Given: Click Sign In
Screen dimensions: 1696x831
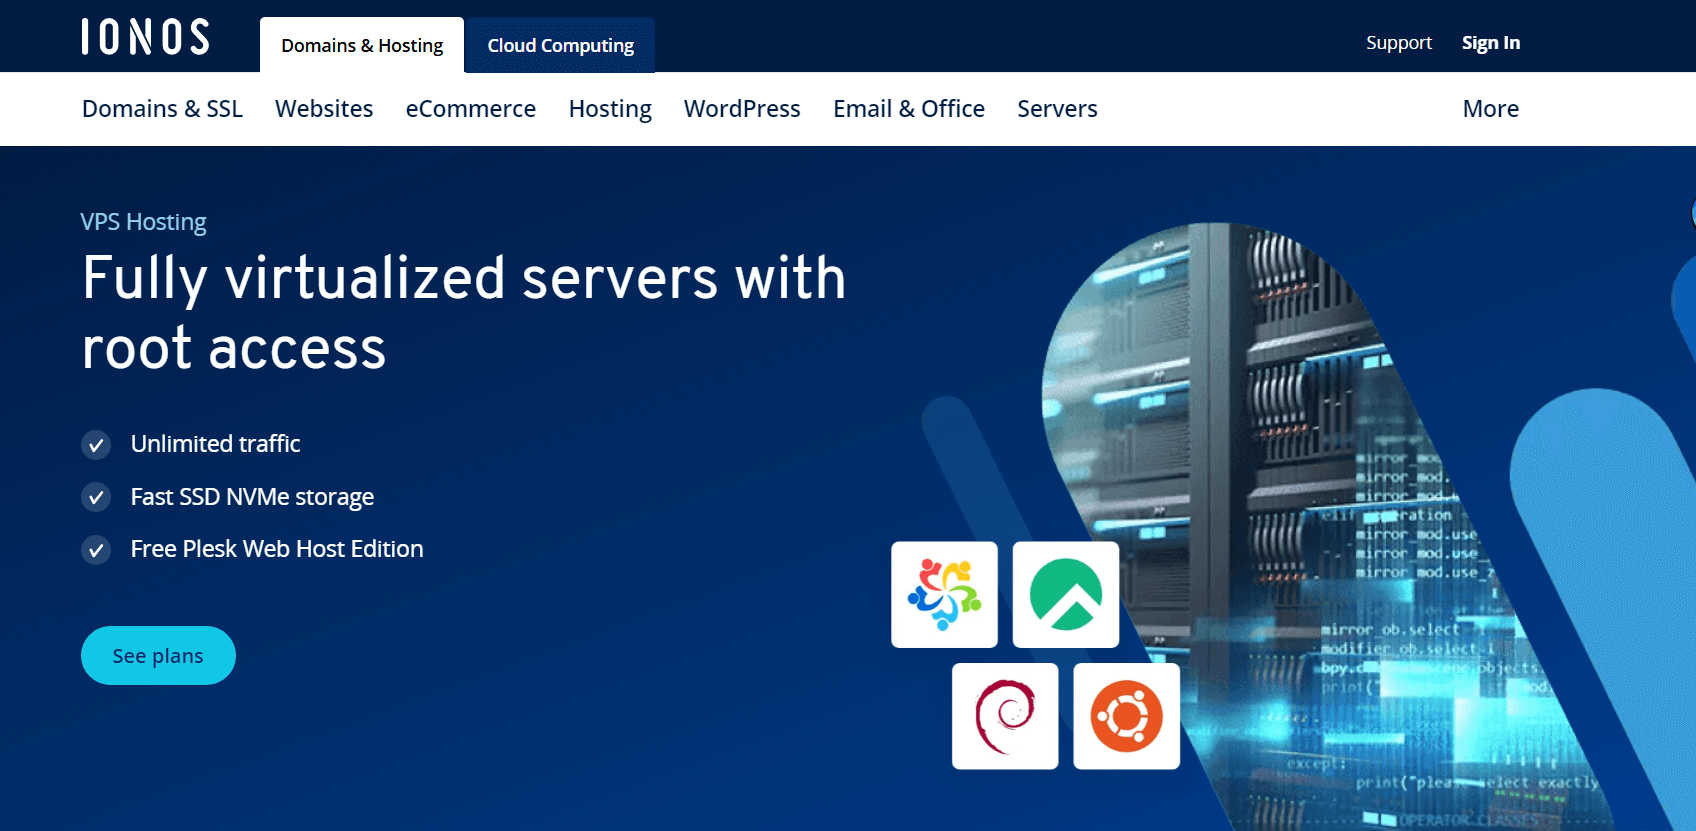Looking at the screenshot, I should (x=1491, y=43).
